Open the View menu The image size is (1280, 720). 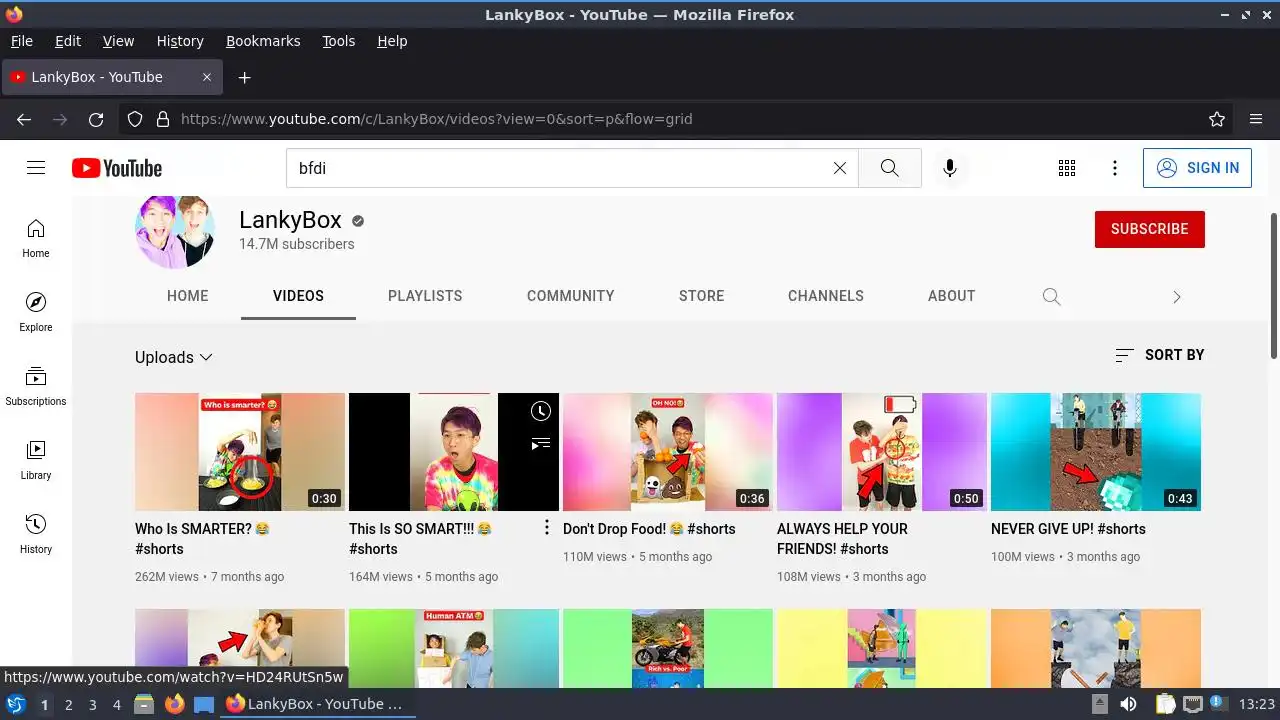pos(118,41)
